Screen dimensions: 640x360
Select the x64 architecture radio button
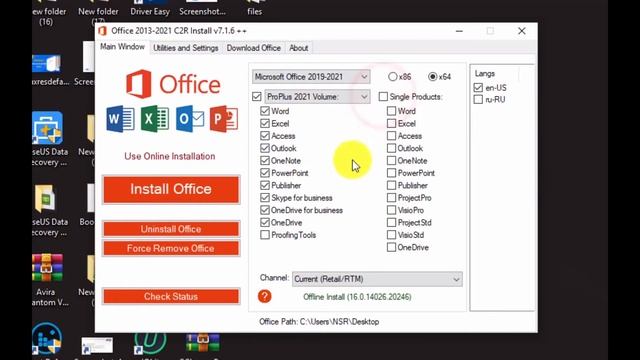(x=432, y=76)
